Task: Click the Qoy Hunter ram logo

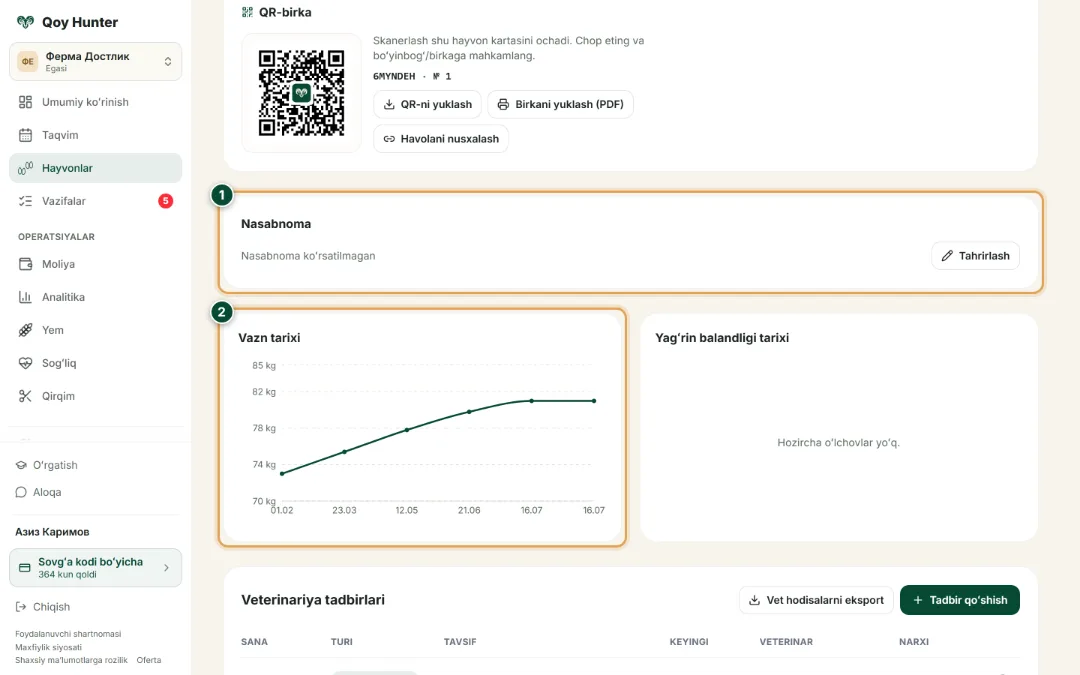Action: 25,22
